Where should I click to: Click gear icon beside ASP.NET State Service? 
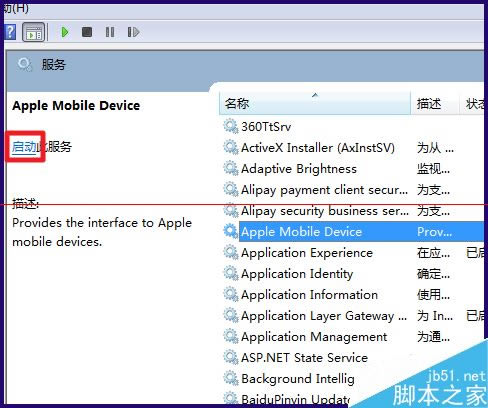(231, 357)
